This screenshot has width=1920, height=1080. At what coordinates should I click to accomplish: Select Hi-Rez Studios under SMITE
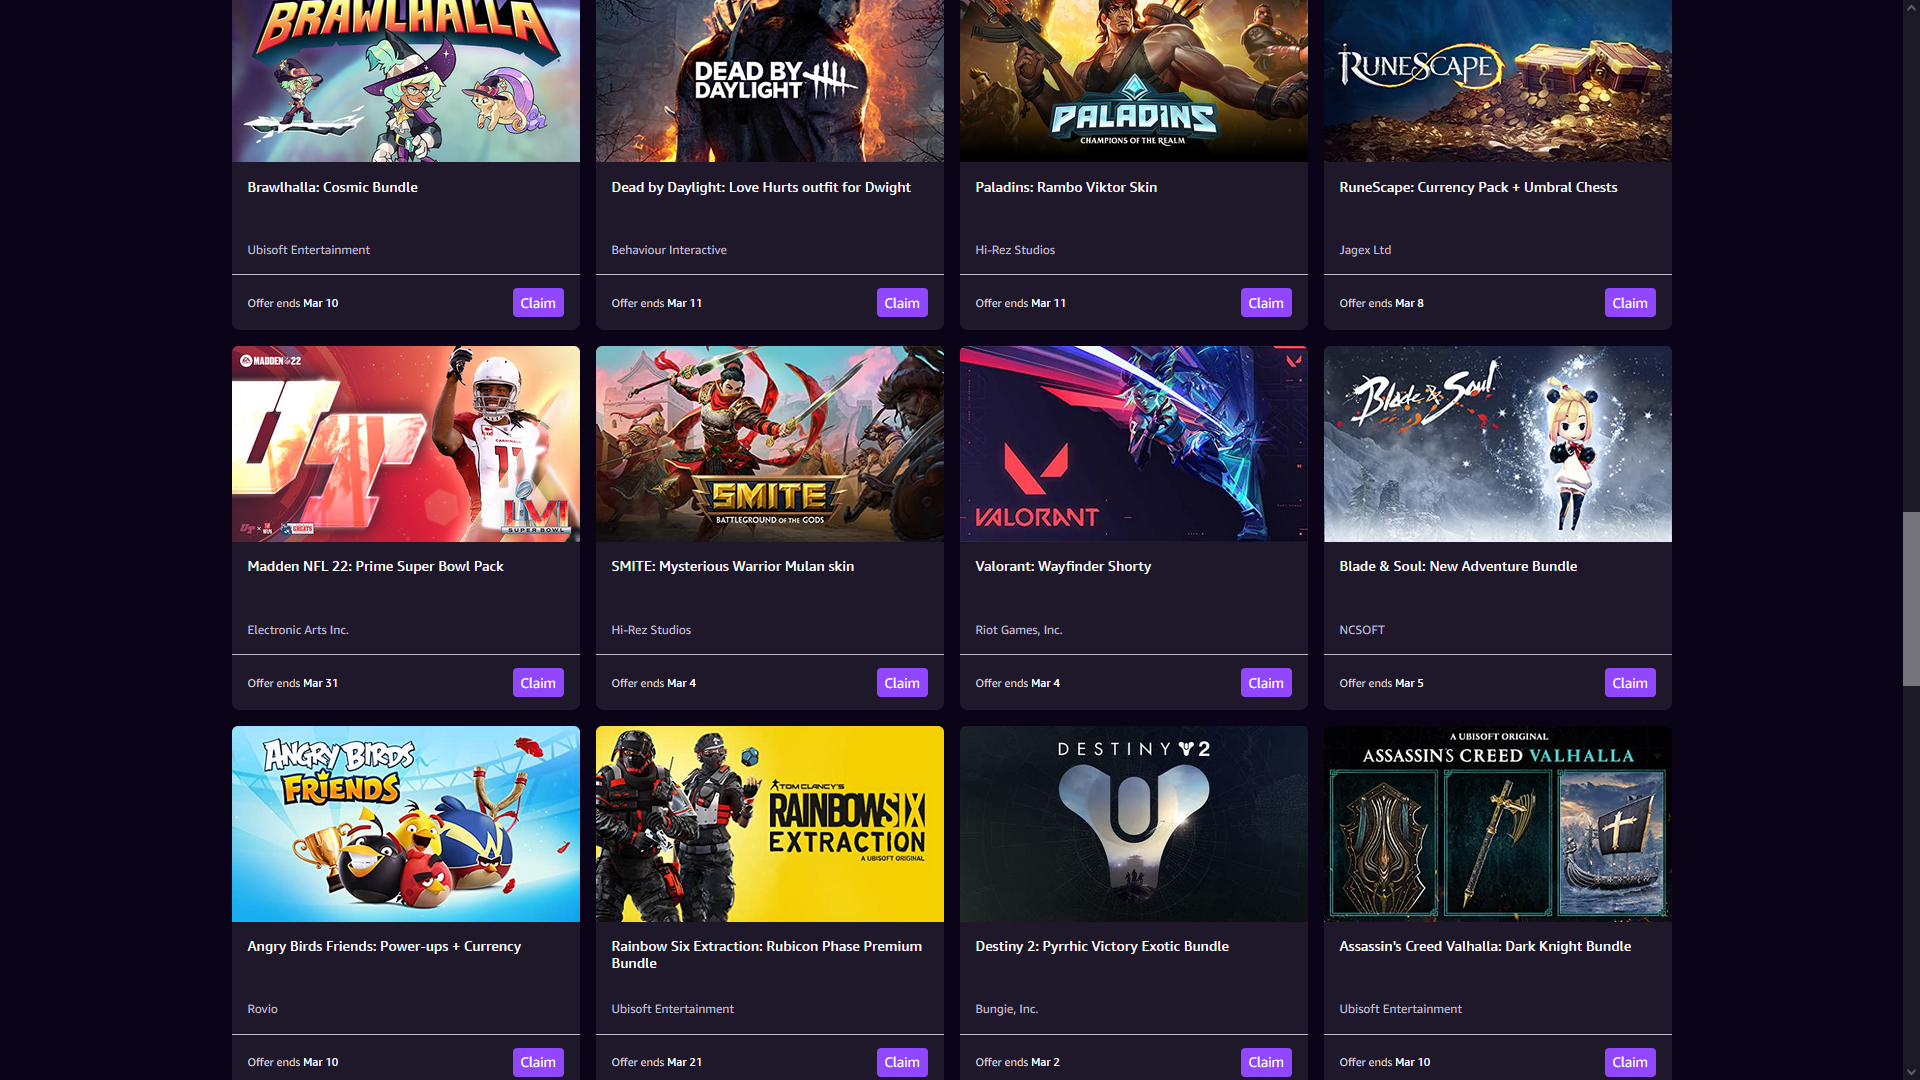651,630
